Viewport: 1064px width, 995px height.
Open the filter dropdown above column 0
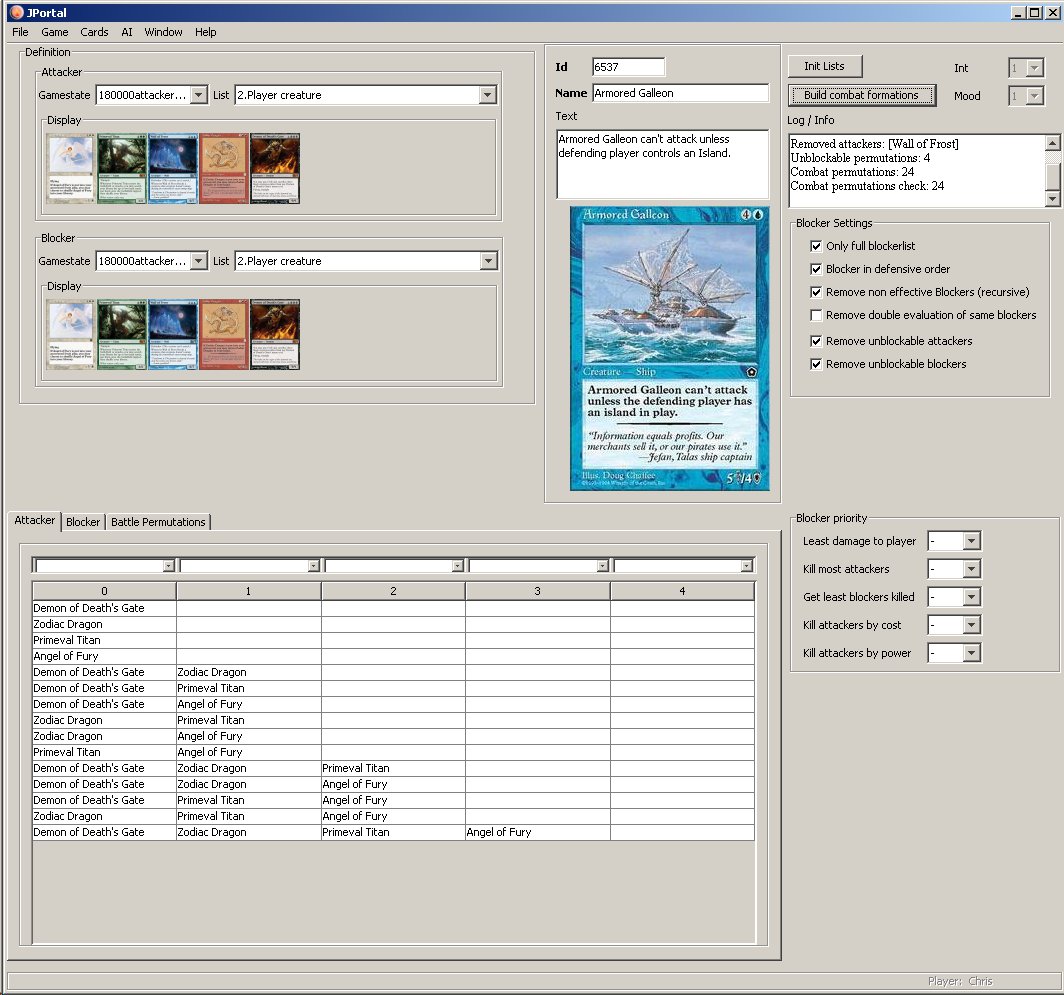(168, 565)
